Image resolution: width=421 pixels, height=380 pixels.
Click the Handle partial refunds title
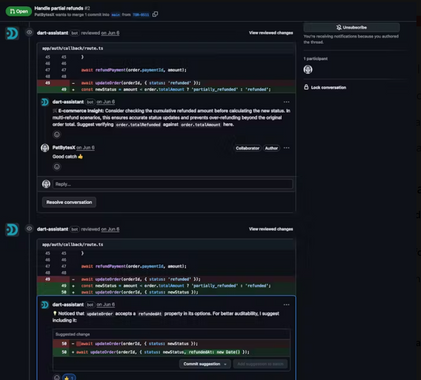59,8
